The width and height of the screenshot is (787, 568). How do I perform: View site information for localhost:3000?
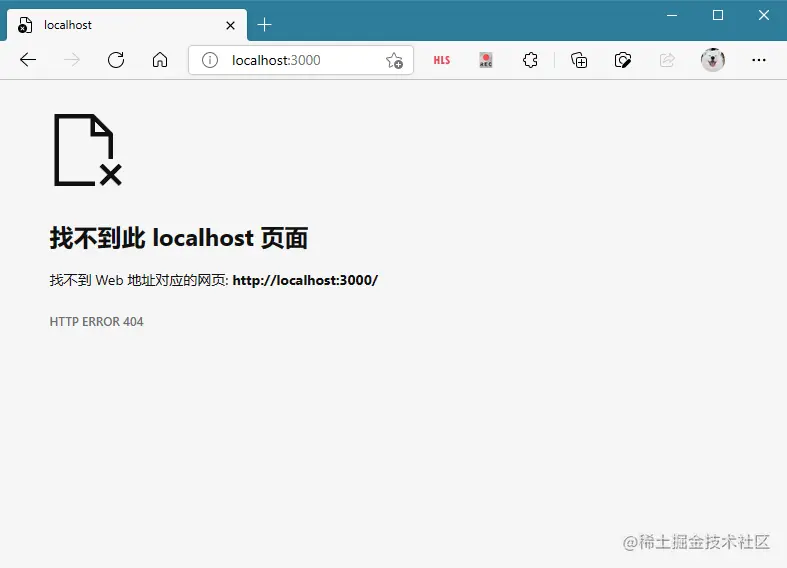pyautogui.click(x=209, y=60)
